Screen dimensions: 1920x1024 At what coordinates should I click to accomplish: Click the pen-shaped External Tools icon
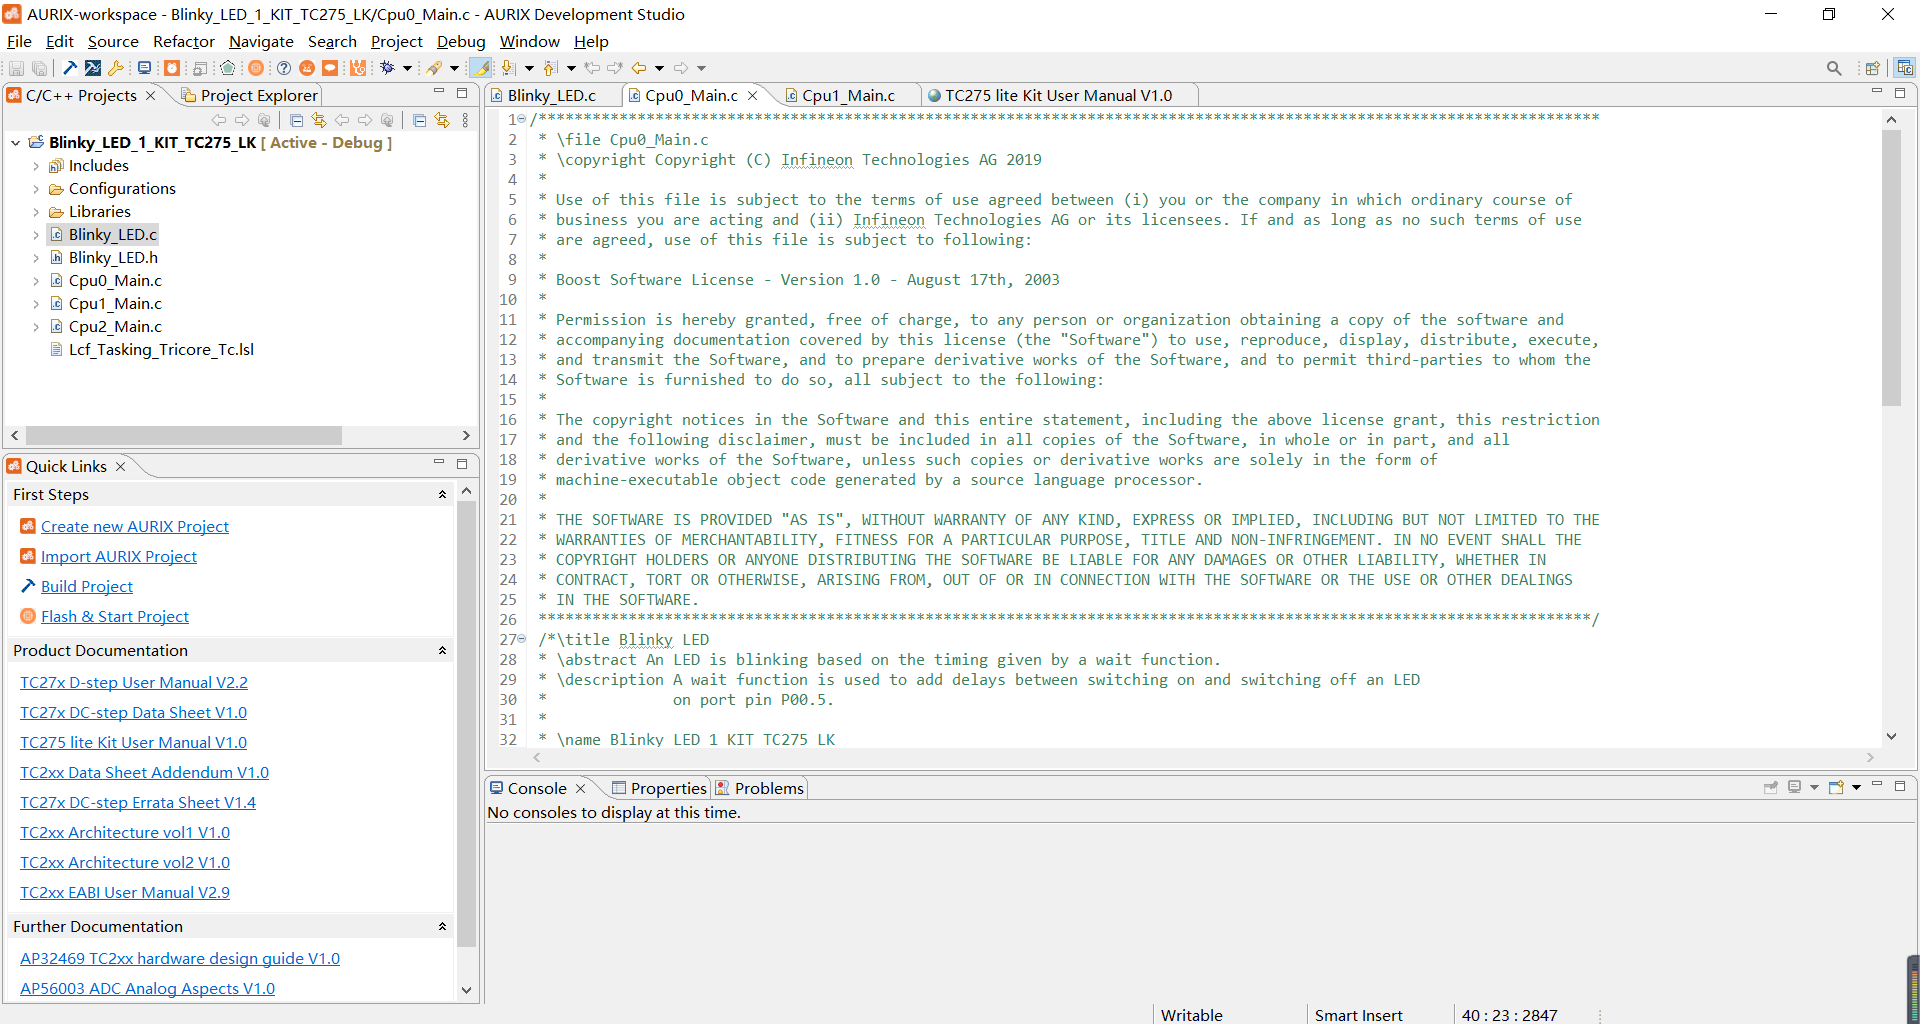pyautogui.click(x=433, y=68)
